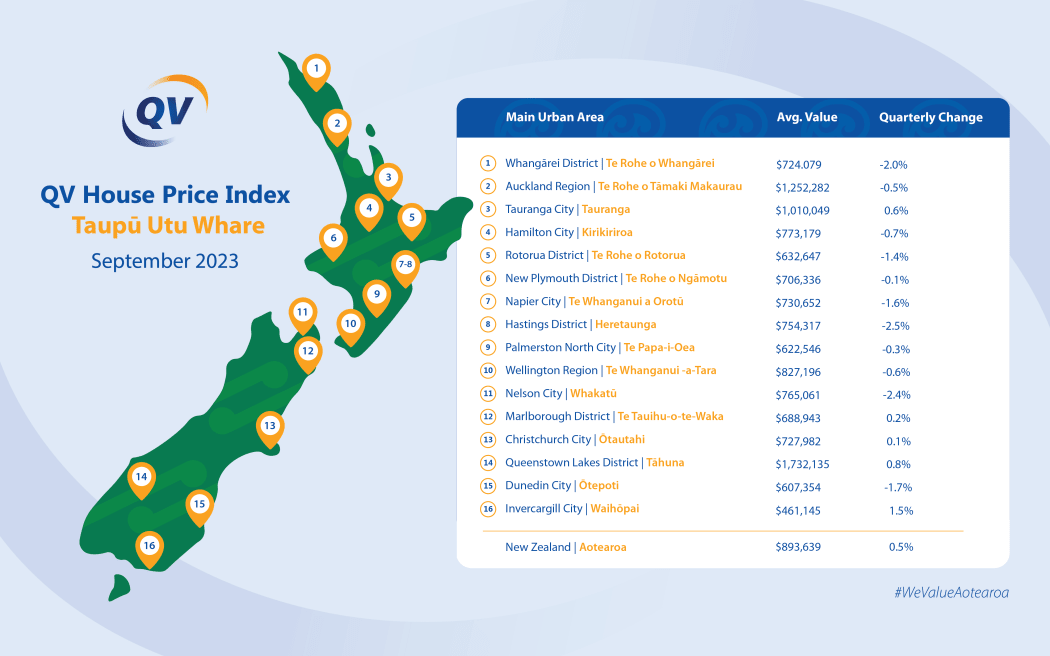
Task: Select the -2.5% Hastings quarterly change
Action: click(x=896, y=324)
